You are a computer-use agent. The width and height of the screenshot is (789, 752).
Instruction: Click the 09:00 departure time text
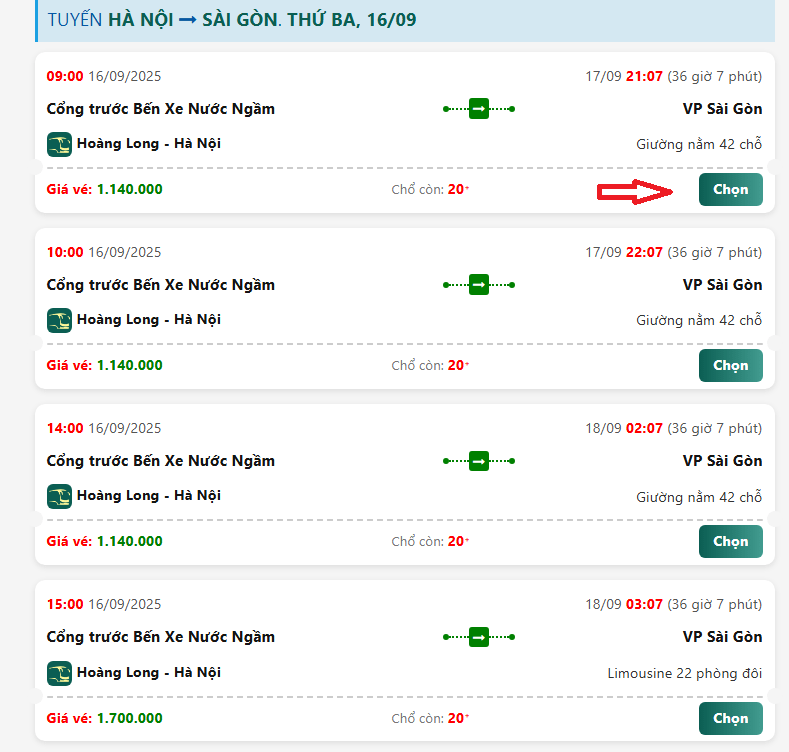(x=65, y=76)
